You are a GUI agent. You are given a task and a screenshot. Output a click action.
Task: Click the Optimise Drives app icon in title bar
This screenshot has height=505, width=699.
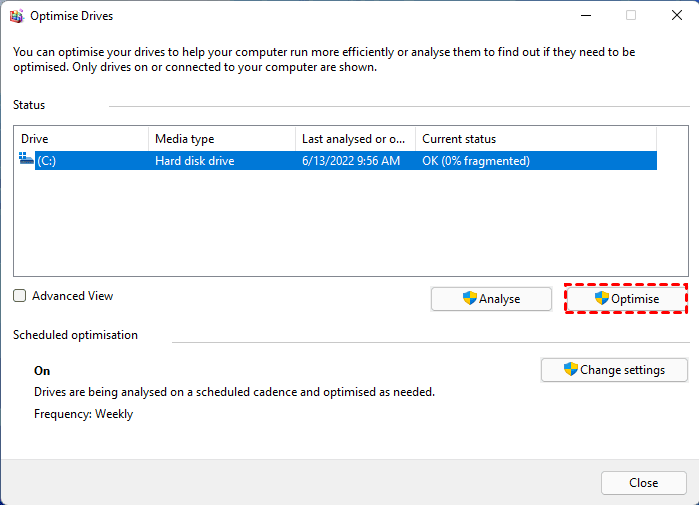pos(16,15)
